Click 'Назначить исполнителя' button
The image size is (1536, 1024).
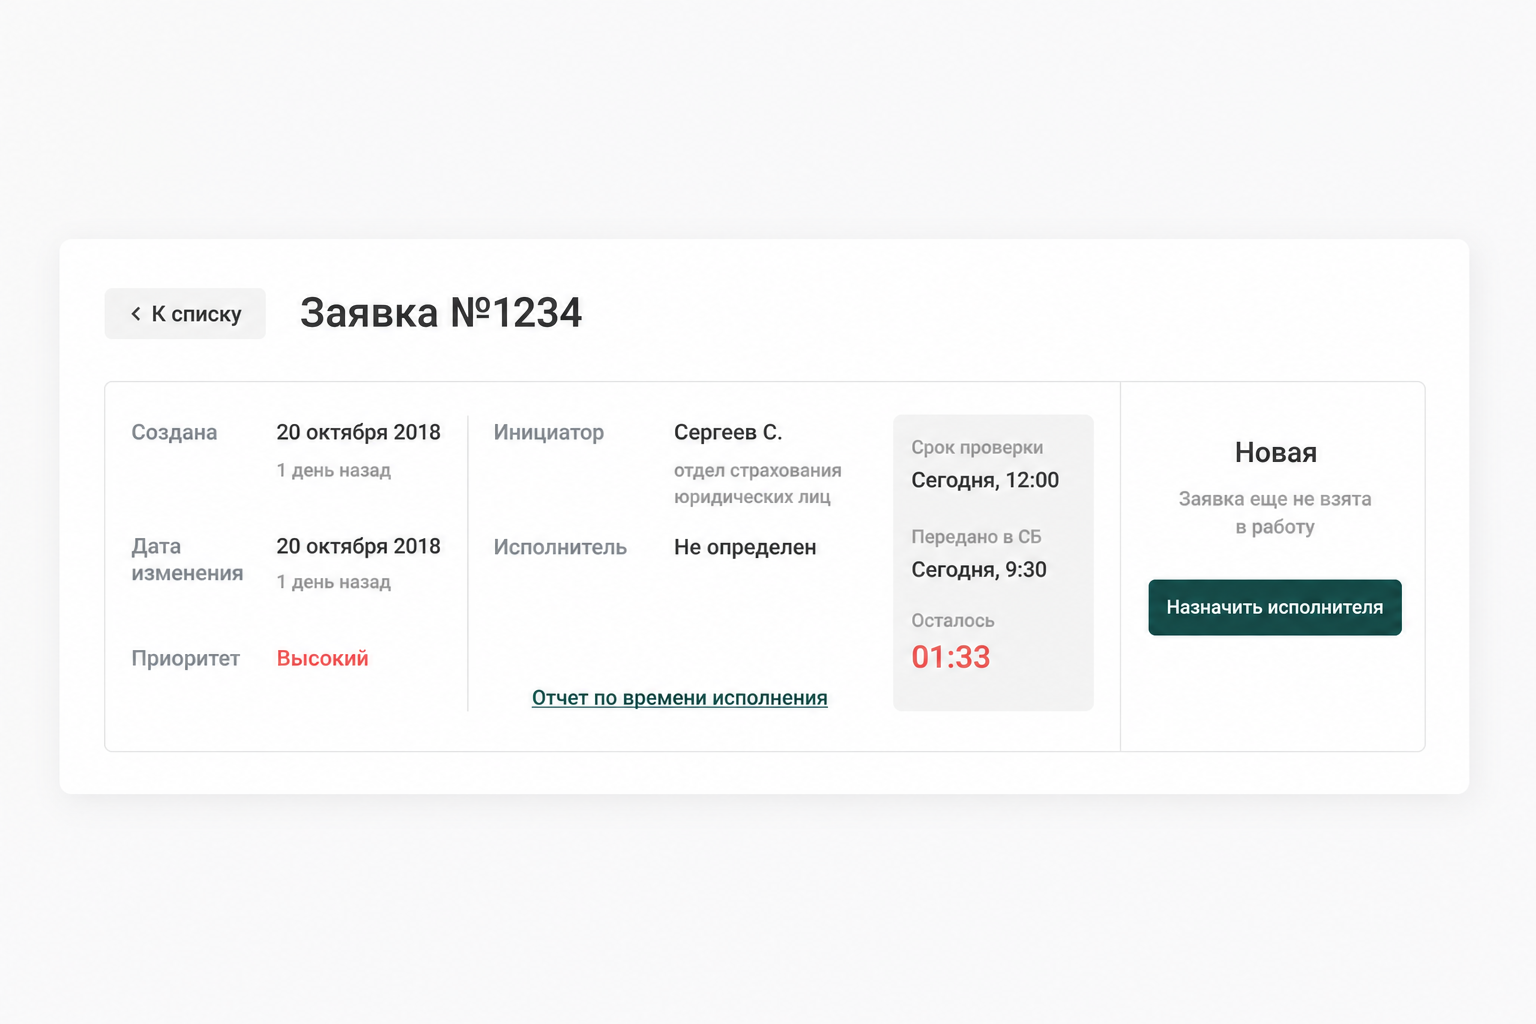pos(1275,607)
